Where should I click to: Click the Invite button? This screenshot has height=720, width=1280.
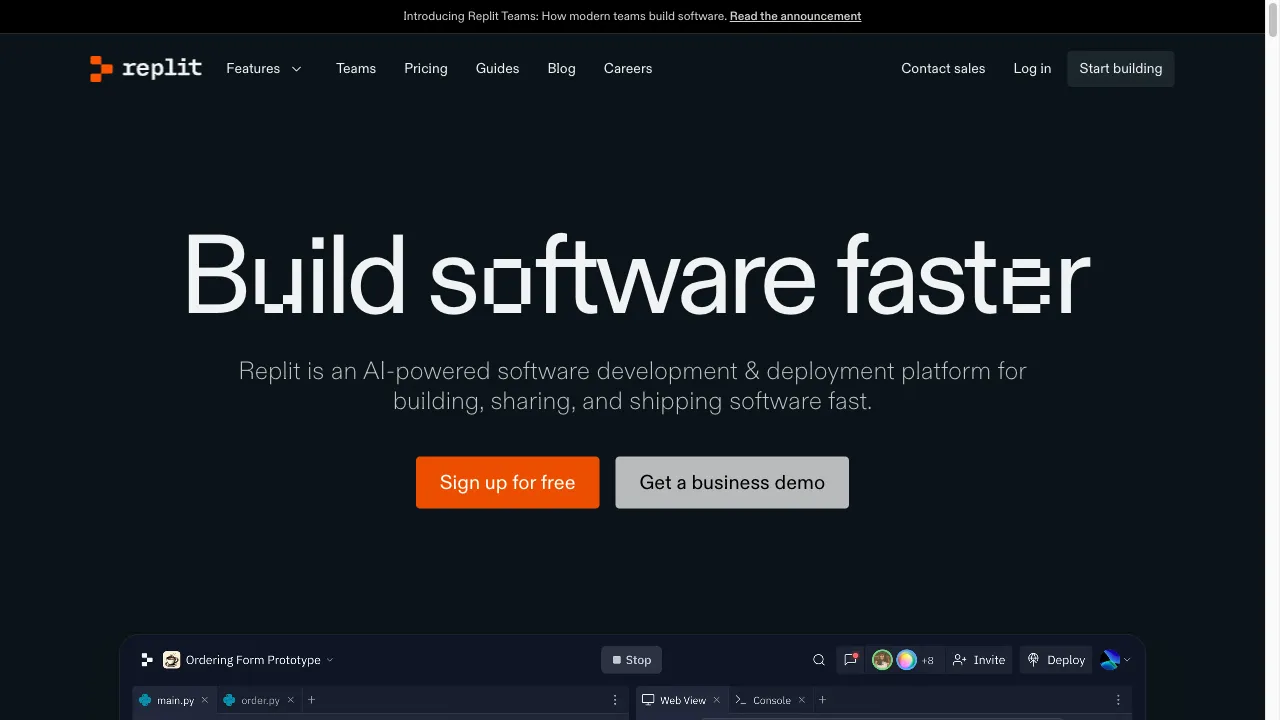[979, 660]
